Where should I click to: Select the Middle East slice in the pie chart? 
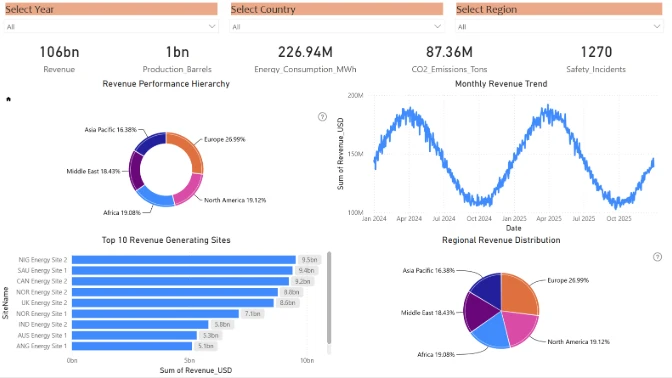click(x=478, y=312)
